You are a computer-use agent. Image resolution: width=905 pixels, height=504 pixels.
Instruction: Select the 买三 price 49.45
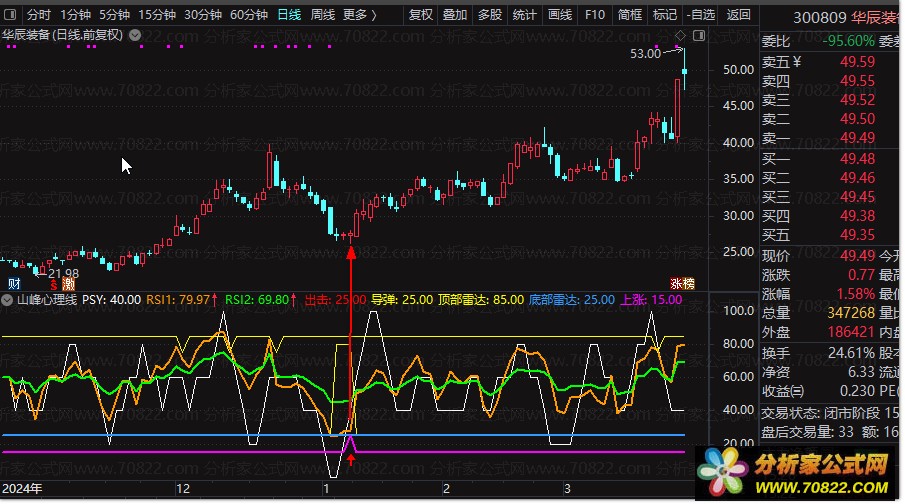click(857, 197)
